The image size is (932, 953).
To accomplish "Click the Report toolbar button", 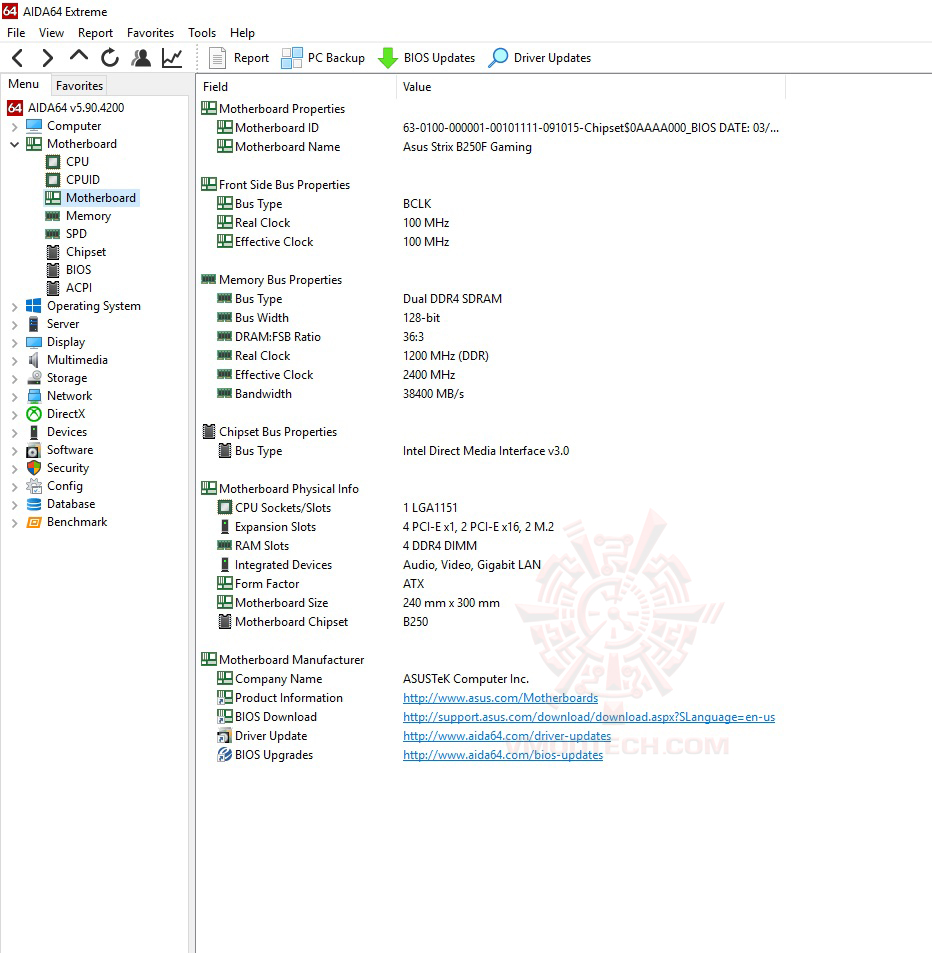I will 239,58.
